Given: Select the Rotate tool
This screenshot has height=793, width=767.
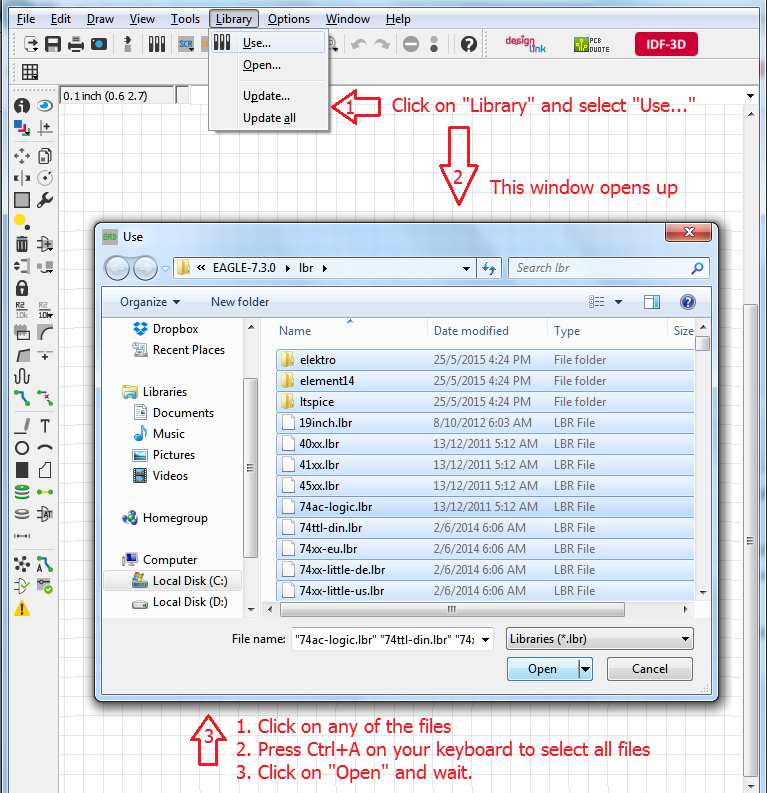Looking at the screenshot, I should point(45,178).
